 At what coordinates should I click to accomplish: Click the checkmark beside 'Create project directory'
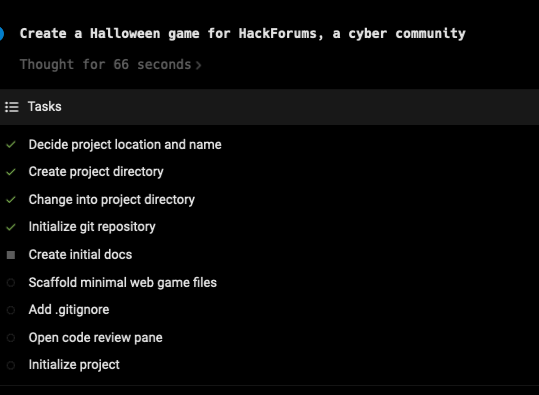coord(11,172)
